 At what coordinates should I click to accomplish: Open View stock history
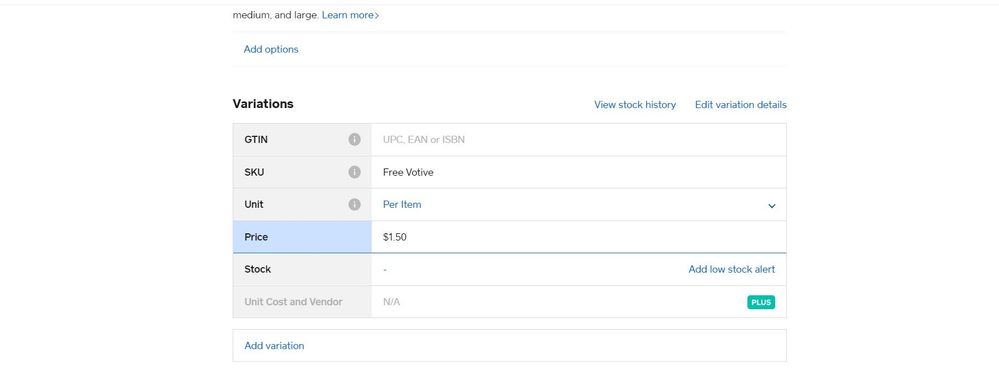(x=635, y=104)
